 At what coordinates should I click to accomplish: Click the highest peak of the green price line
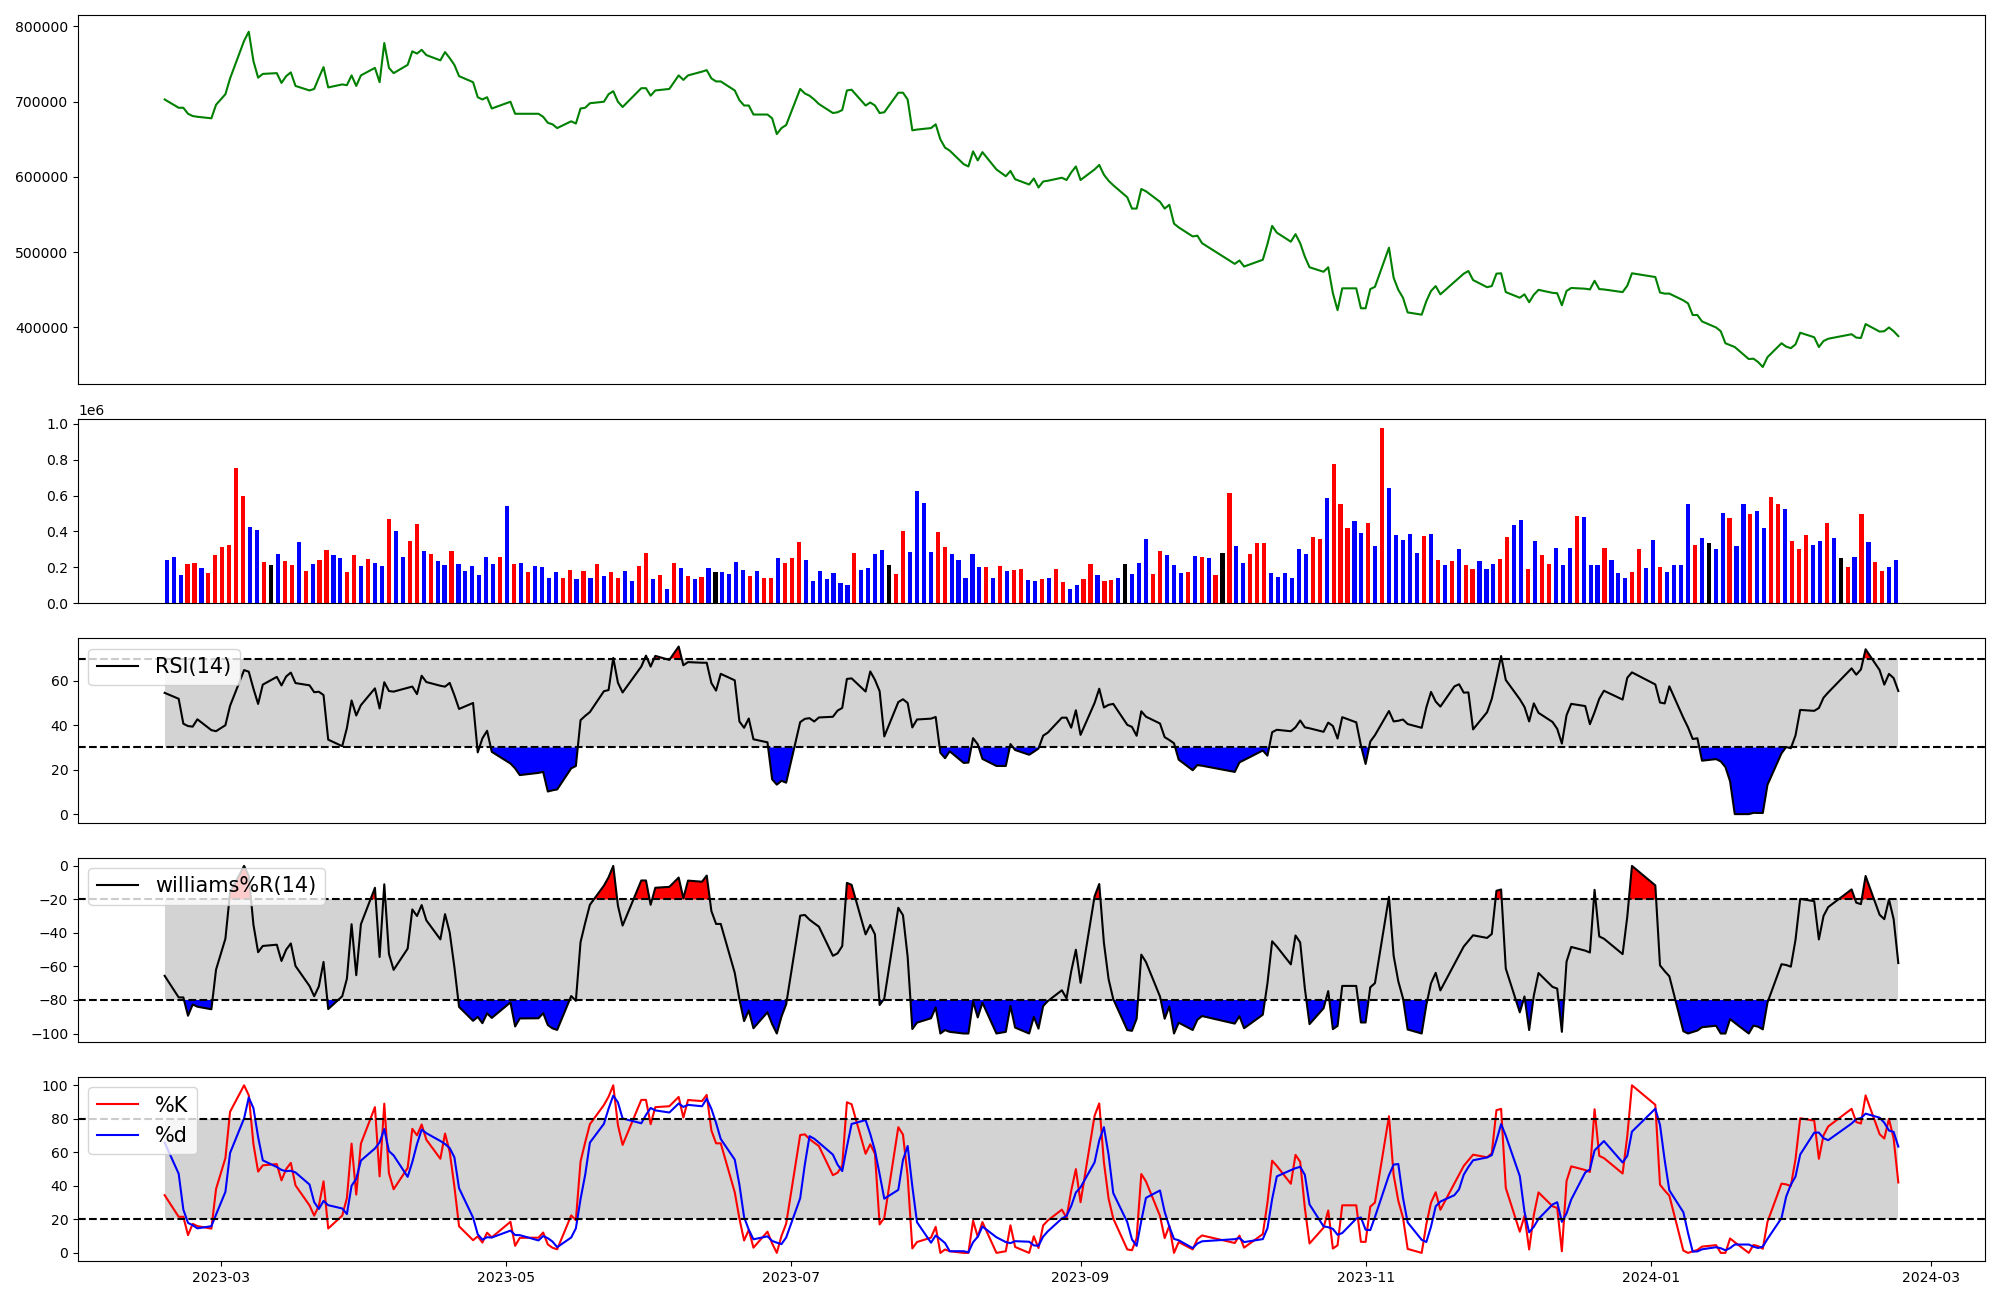249,32
